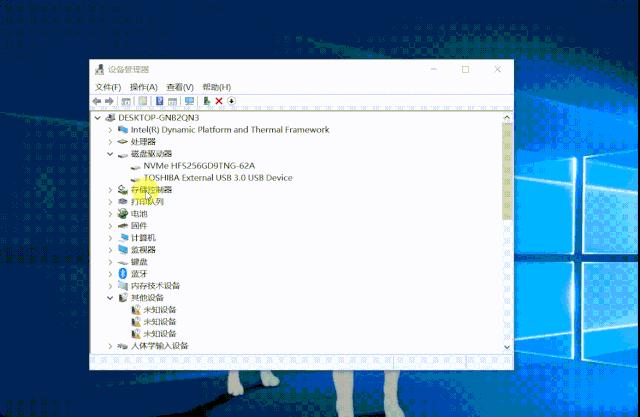Select NVMe HFS256GD9TNG-62A drive
Screen dimensions: 640x417
pyautogui.click(x=199, y=166)
